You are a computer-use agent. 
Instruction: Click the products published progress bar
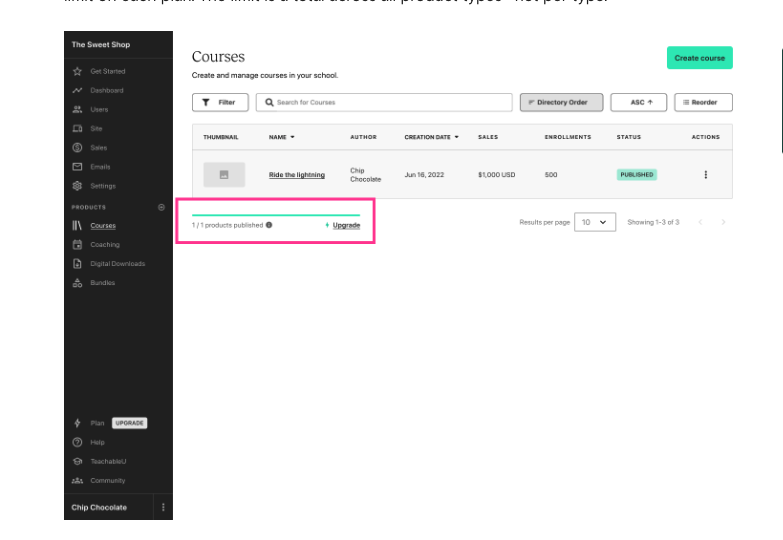[276, 215]
